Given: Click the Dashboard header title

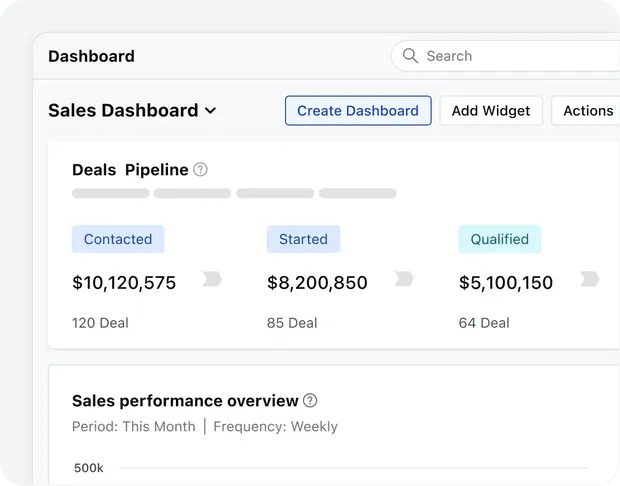Looking at the screenshot, I should click(x=91, y=56).
